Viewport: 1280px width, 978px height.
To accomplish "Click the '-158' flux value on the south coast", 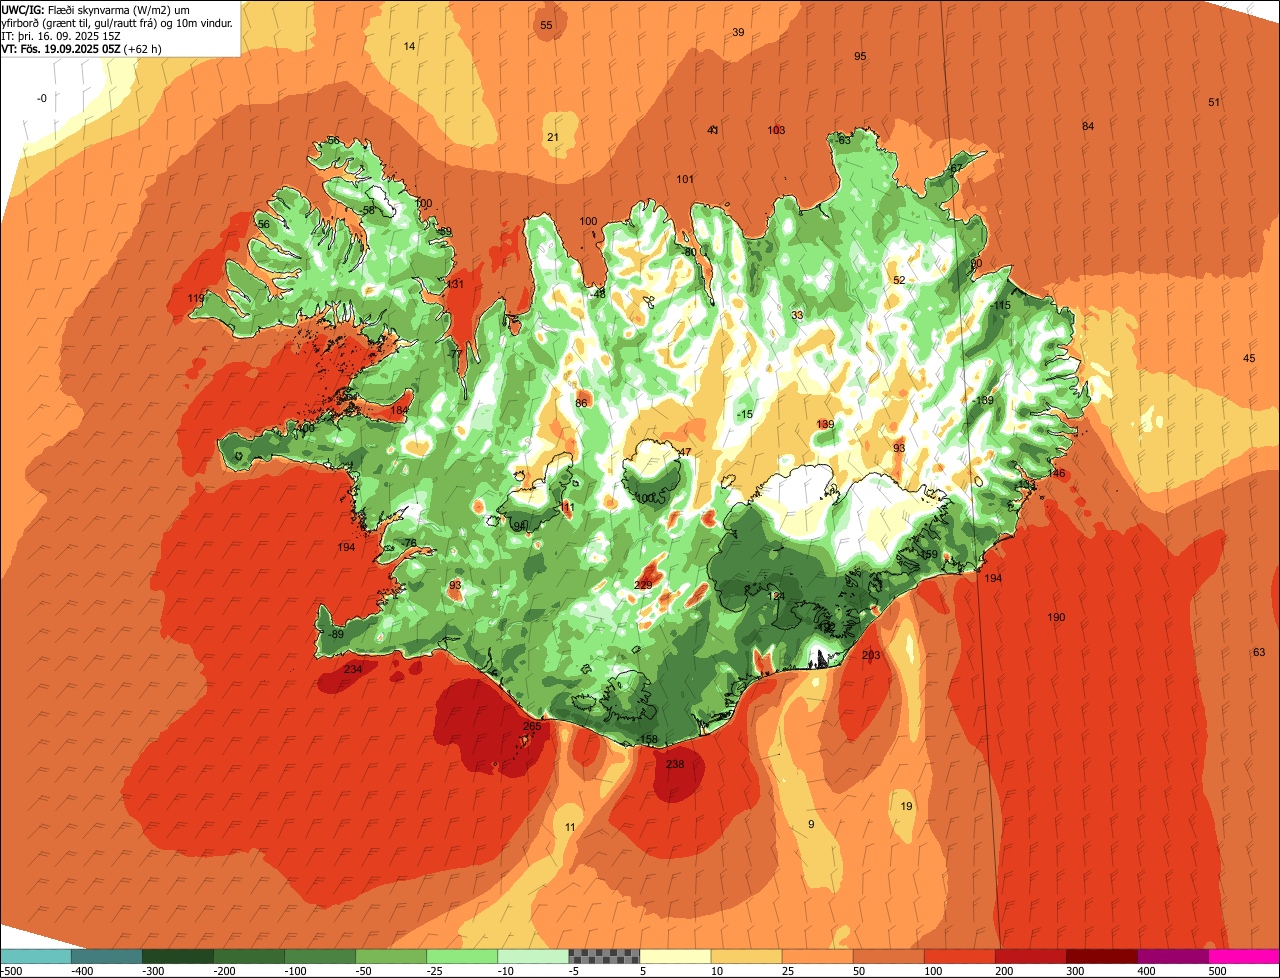I will point(648,740).
